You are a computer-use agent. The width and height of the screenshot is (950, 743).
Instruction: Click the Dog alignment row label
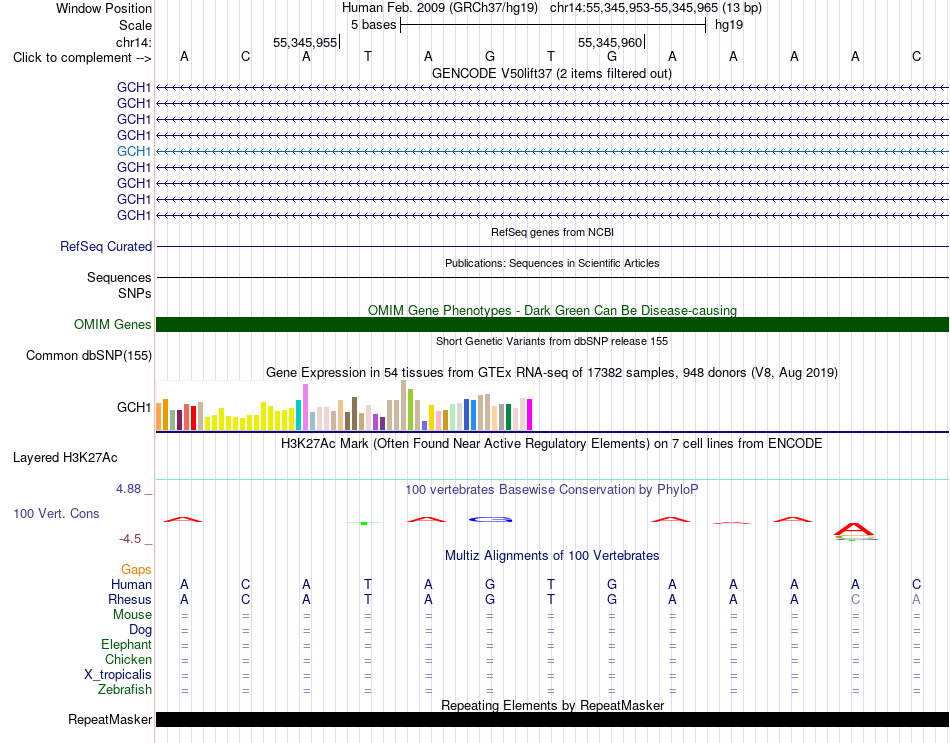click(x=140, y=630)
